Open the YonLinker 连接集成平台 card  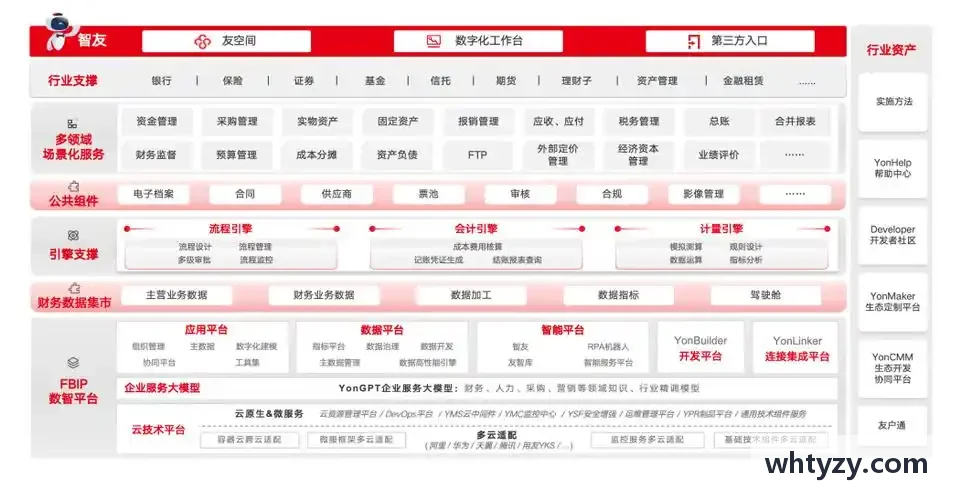click(797, 347)
